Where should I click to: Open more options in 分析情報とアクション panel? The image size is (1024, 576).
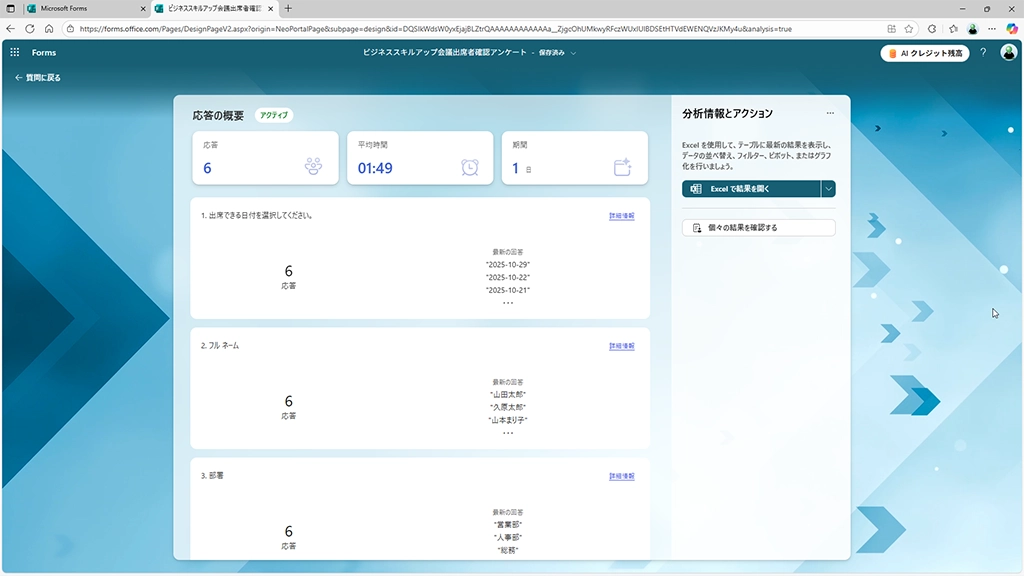click(x=829, y=114)
